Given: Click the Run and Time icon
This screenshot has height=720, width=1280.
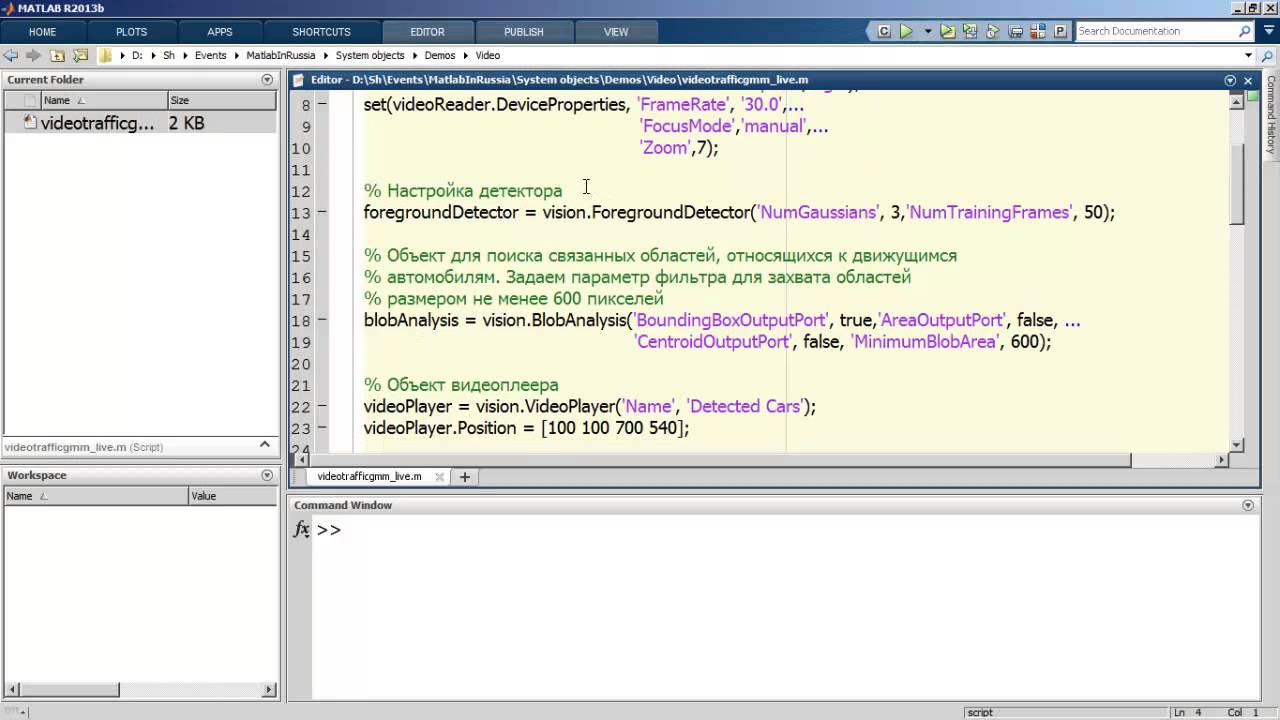Looking at the screenshot, I should coord(992,31).
